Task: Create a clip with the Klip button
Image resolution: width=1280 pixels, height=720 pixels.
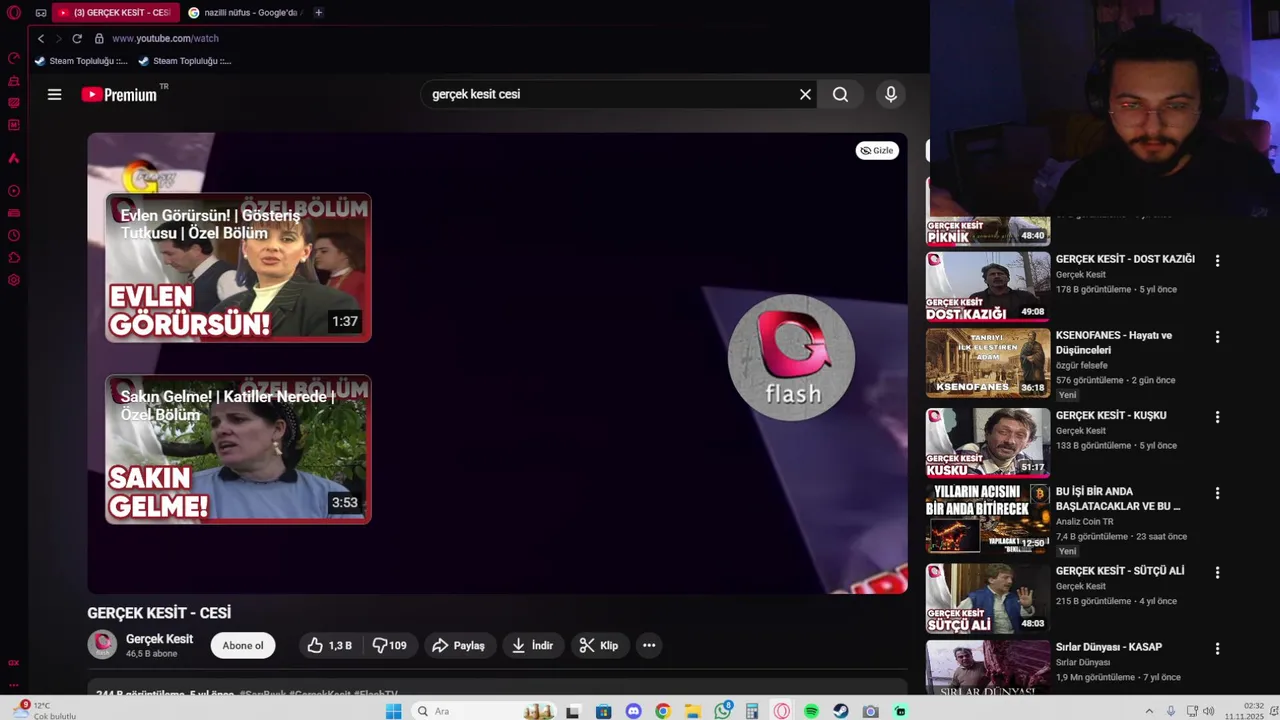Action: pos(600,645)
